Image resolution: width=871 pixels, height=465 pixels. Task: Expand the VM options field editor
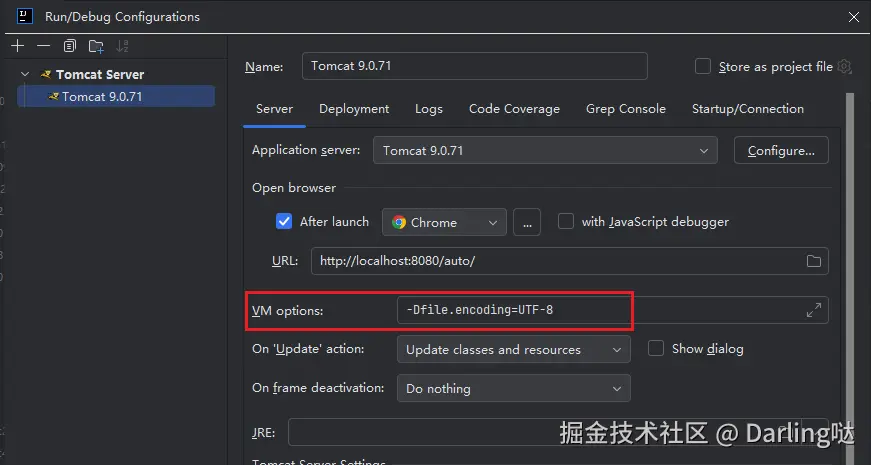(x=814, y=310)
